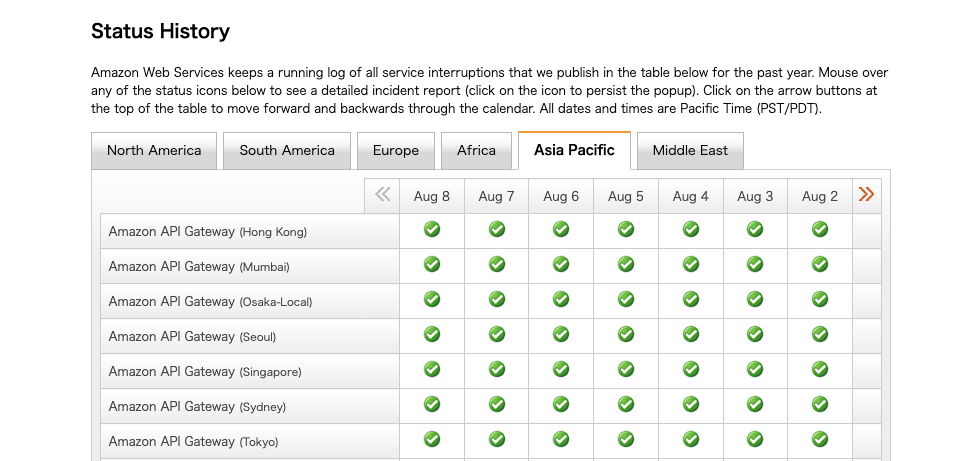Click Singapore status icon for Aug 4

tap(691, 369)
